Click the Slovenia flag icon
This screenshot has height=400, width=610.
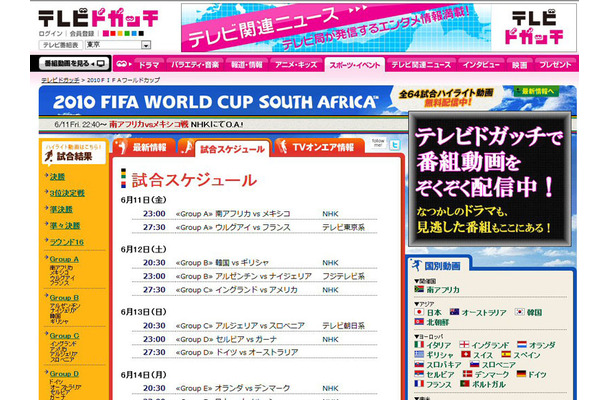[x=474, y=365]
